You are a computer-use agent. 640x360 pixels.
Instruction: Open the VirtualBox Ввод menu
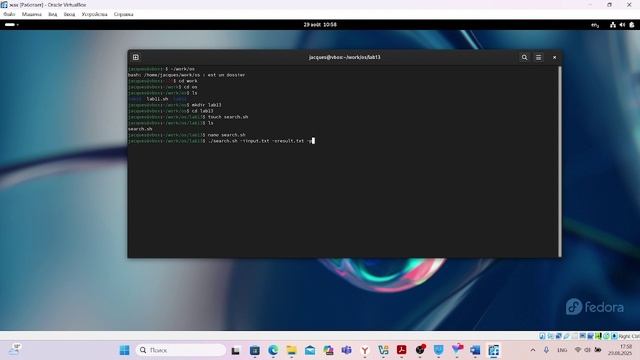click(69, 14)
